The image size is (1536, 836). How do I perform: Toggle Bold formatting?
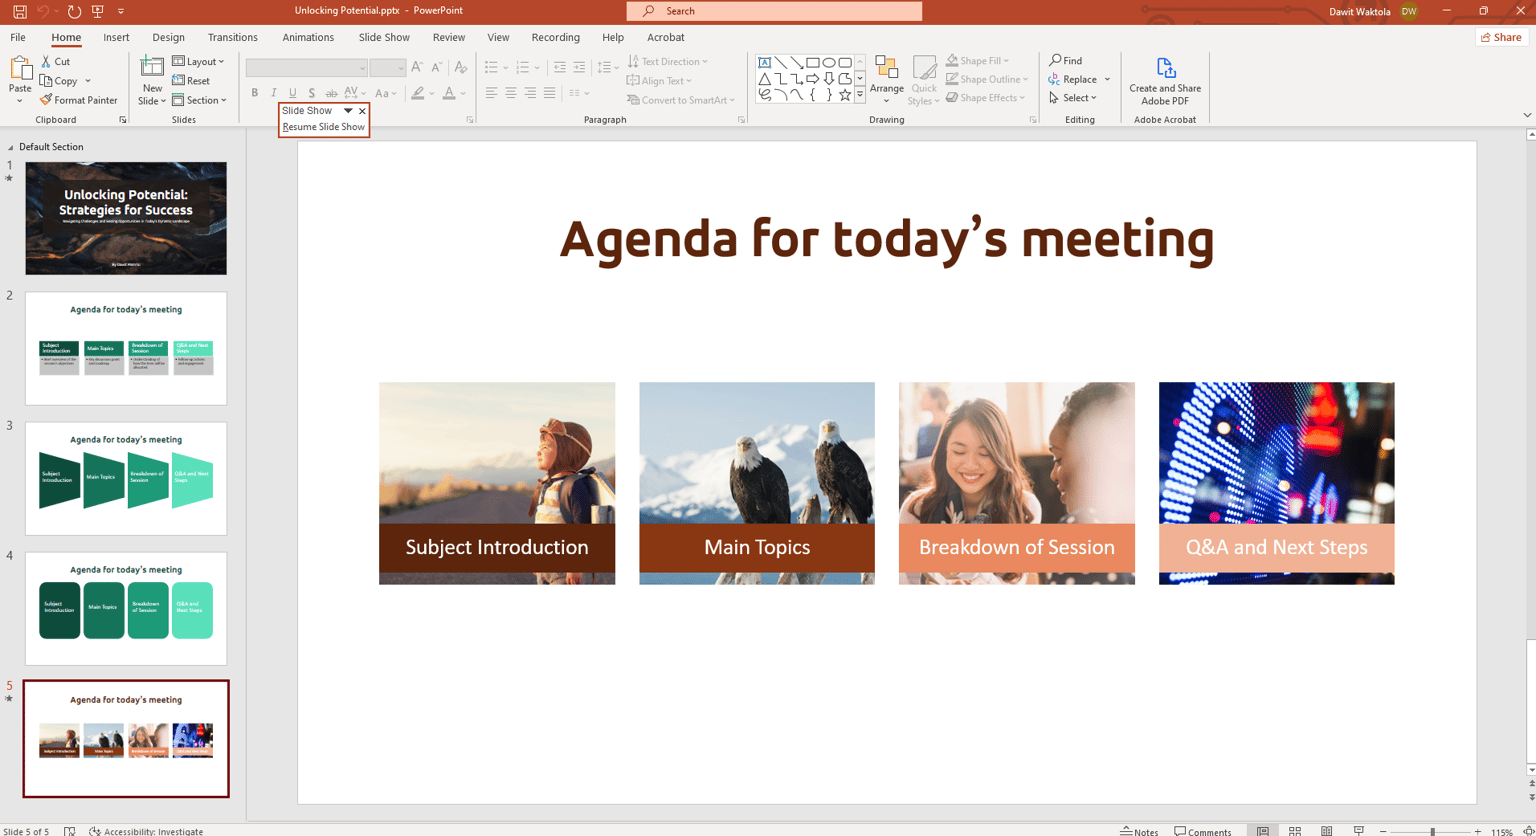(255, 93)
